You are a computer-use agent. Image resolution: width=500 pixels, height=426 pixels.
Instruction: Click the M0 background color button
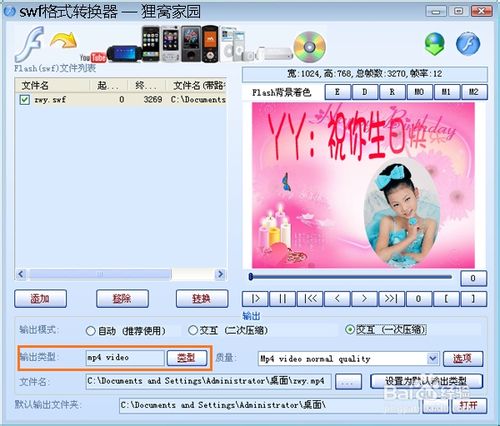[x=419, y=92]
